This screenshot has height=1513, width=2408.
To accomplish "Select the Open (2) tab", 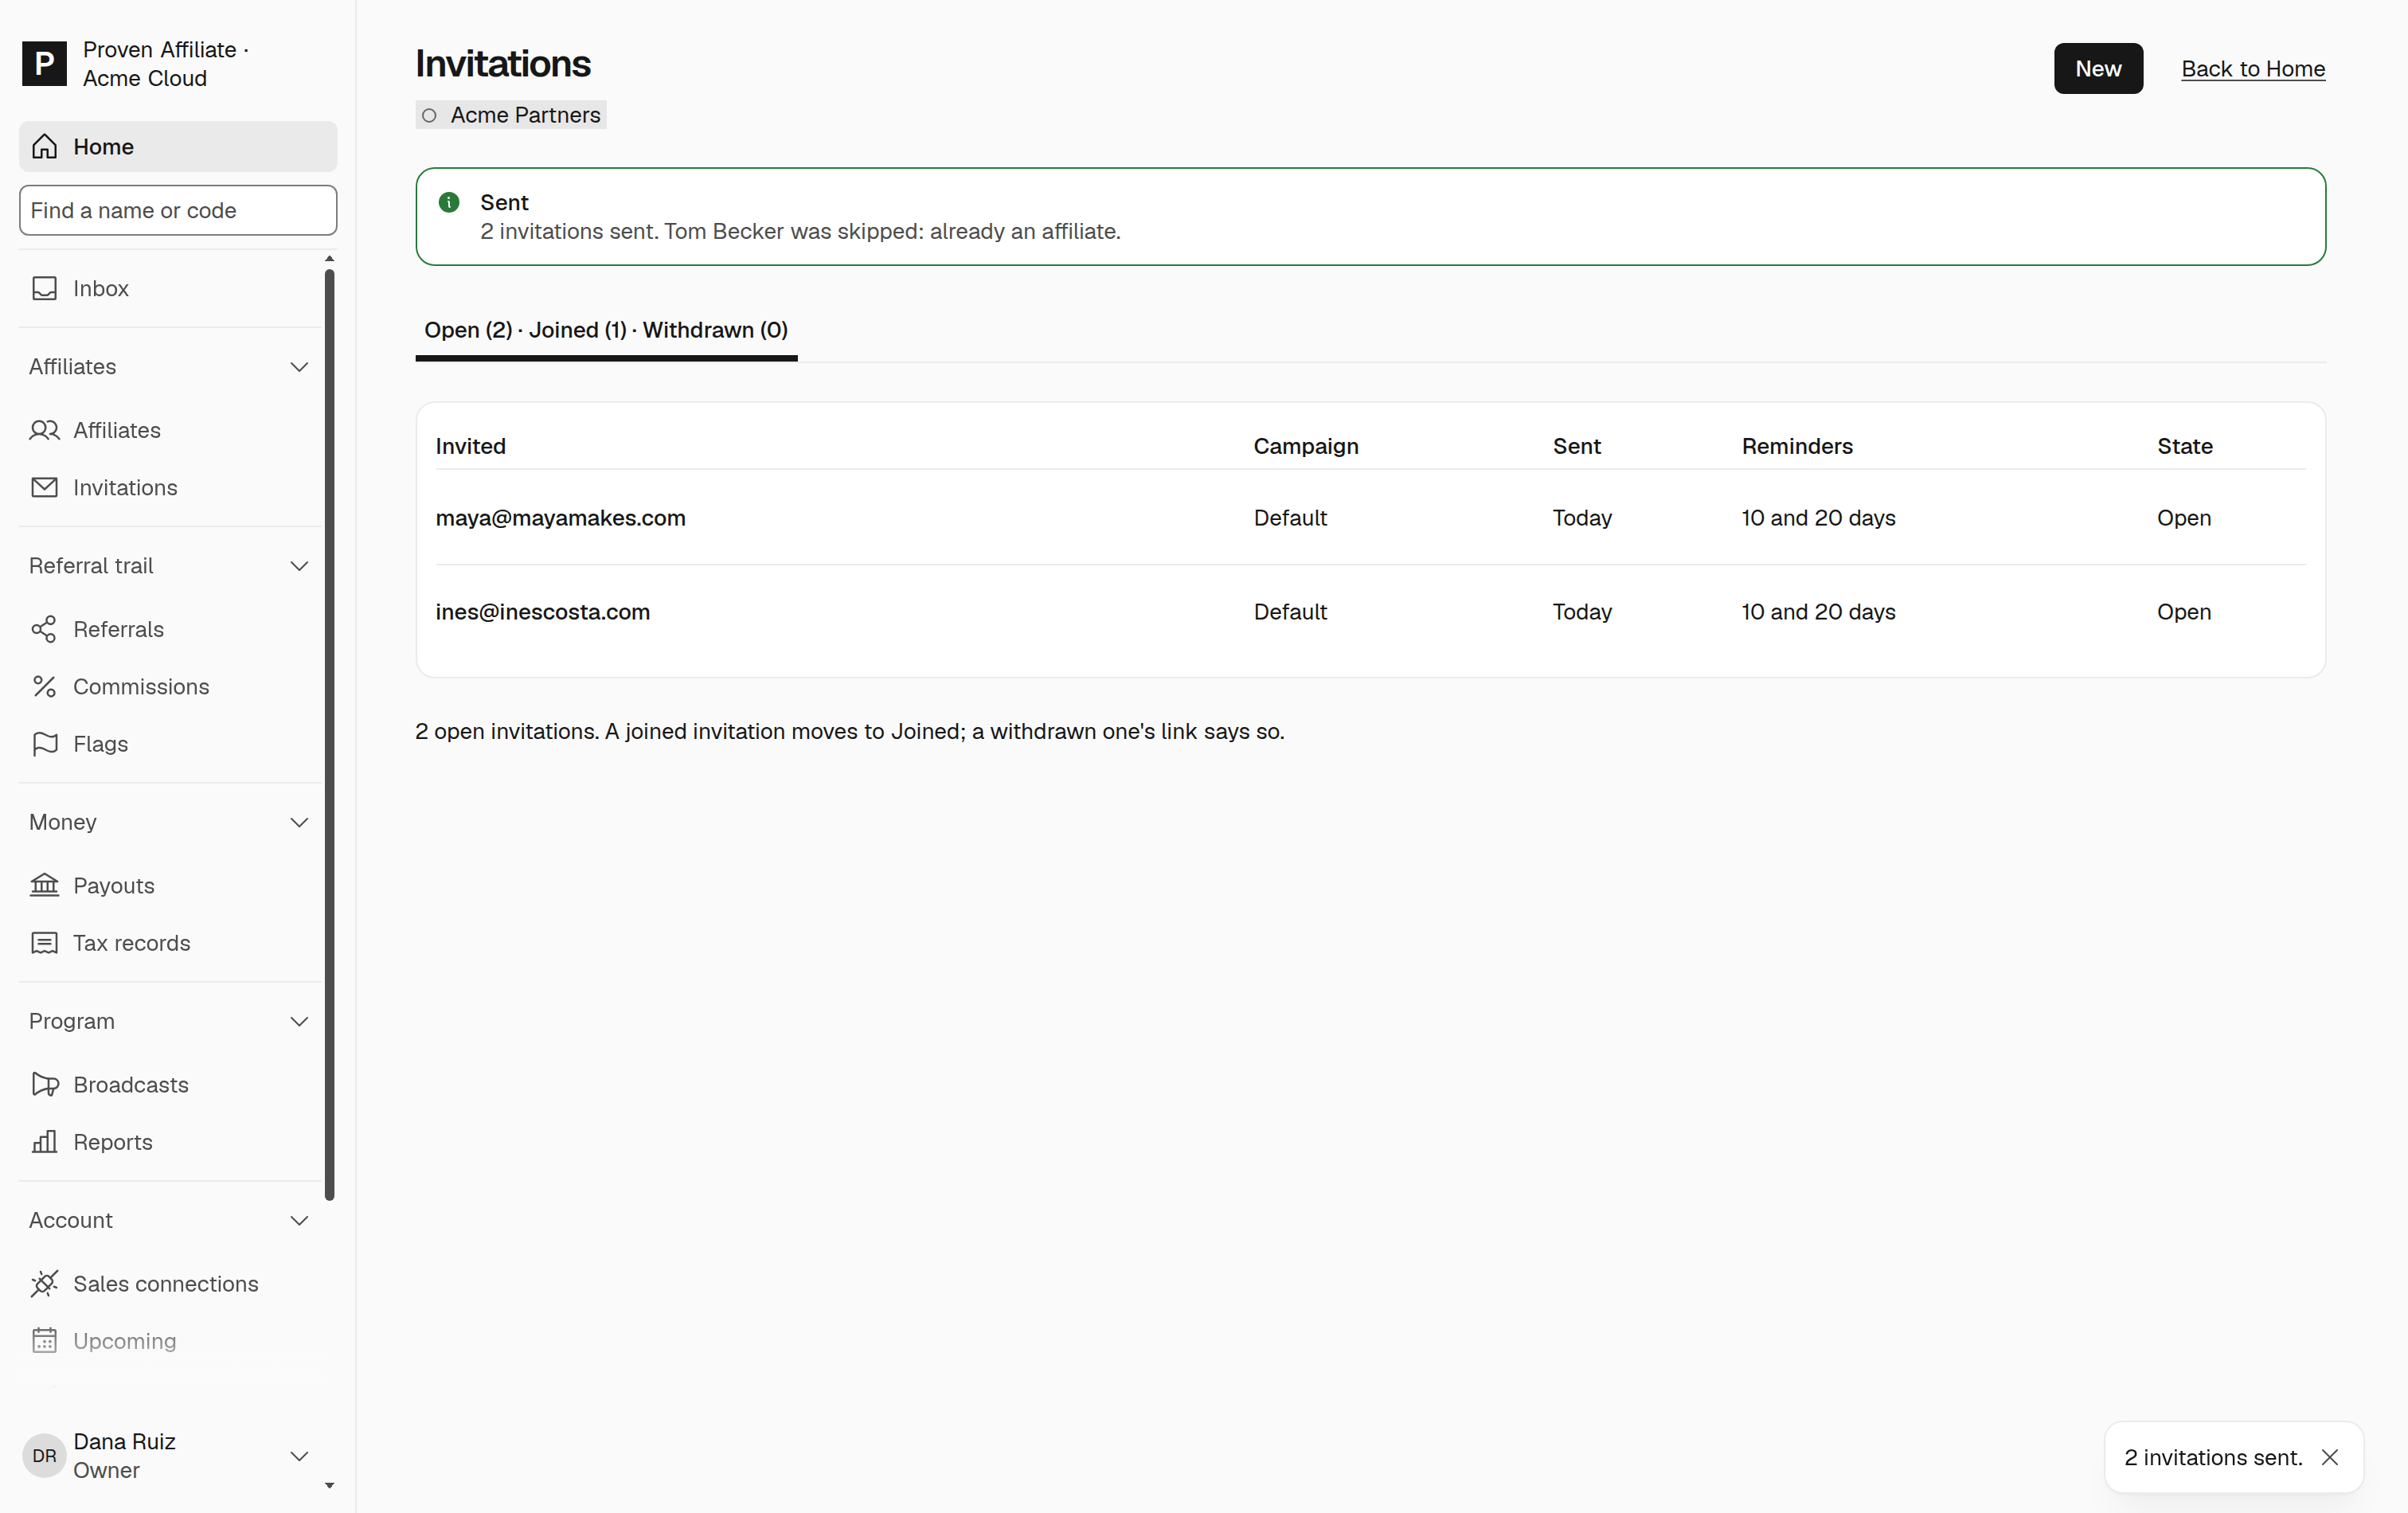I will [x=468, y=330].
